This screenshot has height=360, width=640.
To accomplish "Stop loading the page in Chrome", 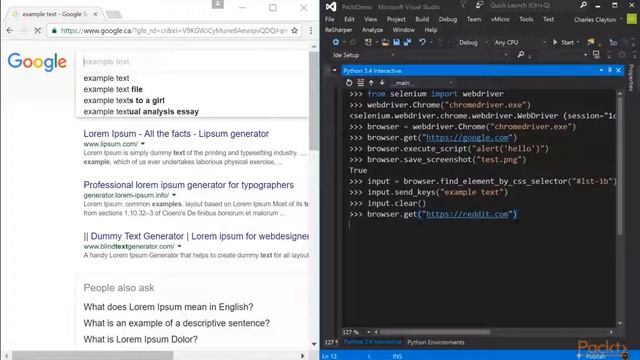I will point(37,30).
